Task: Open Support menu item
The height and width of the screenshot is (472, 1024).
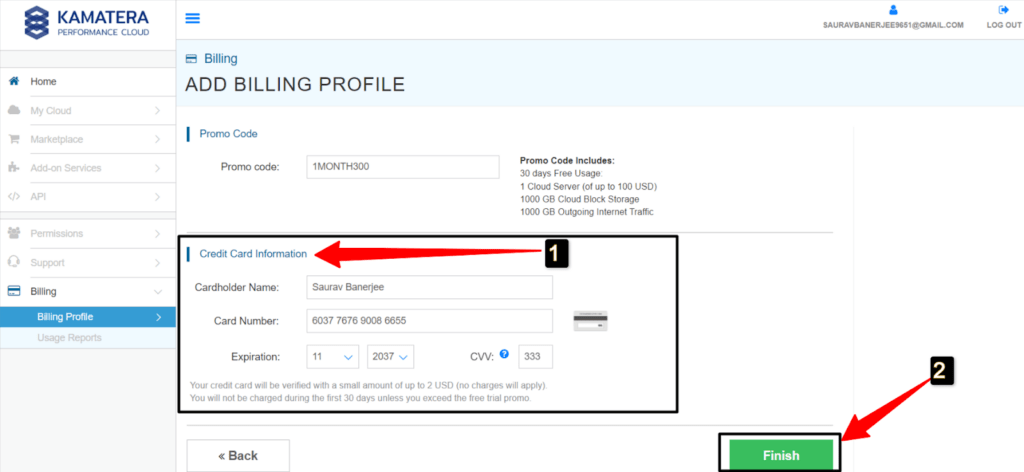Action: [88, 262]
